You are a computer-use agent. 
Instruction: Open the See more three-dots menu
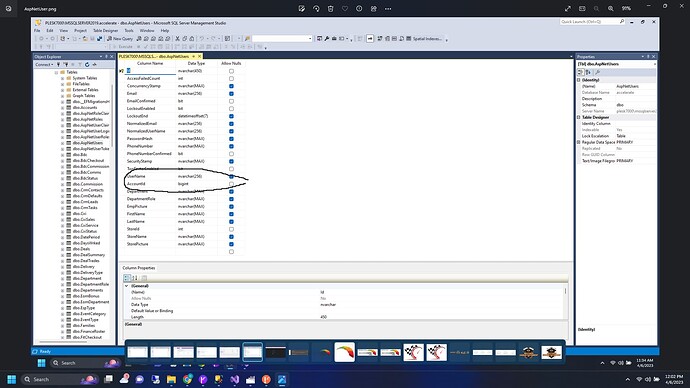(x=388, y=8)
